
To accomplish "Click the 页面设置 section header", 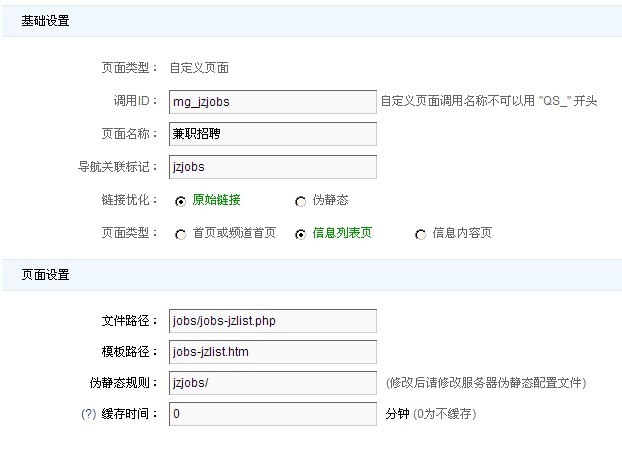I will pos(46,275).
